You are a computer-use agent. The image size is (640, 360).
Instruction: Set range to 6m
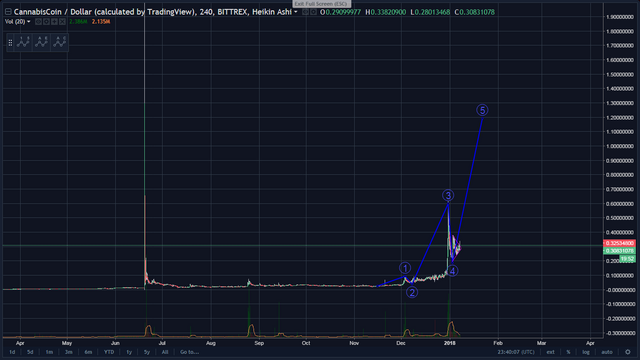click(x=88, y=352)
